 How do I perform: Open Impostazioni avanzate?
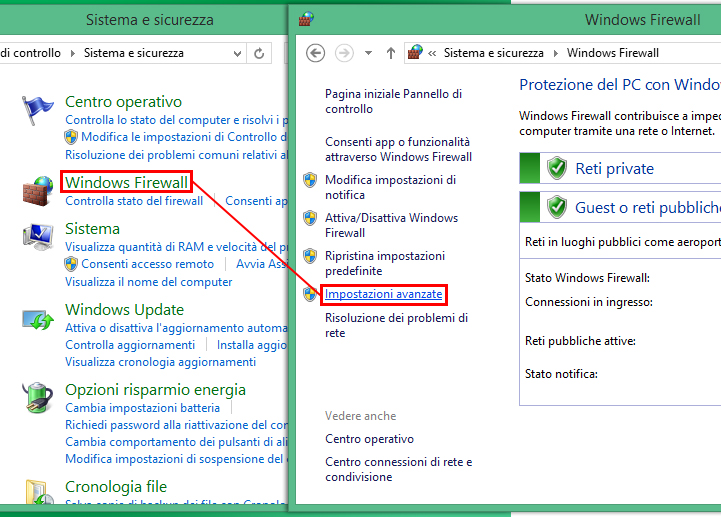pyautogui.click(x=383, y=294)
